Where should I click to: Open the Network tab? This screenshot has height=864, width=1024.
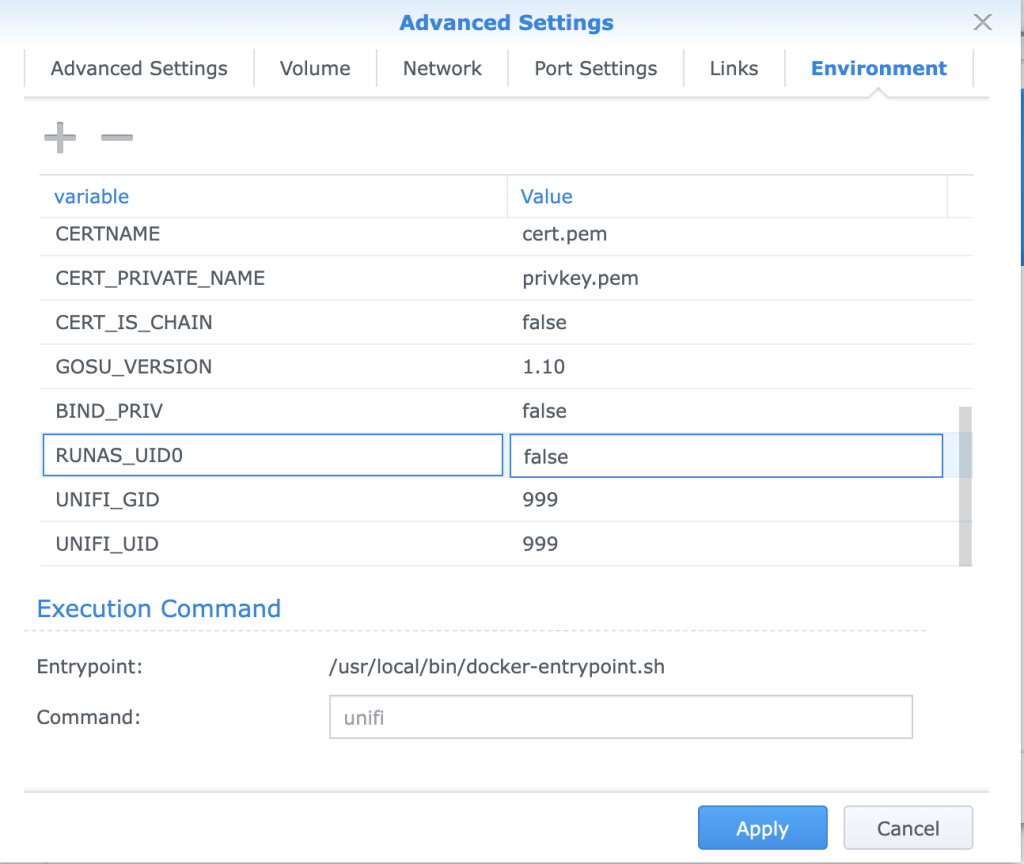tap(442, 69)
